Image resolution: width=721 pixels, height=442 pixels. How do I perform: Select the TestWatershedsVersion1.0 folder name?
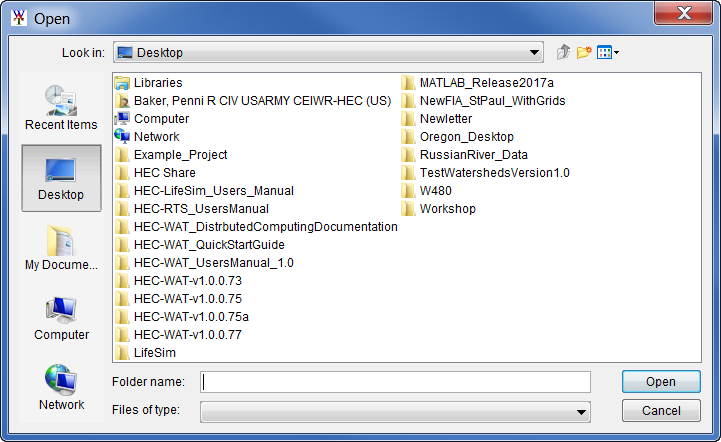tap(495, 172)
